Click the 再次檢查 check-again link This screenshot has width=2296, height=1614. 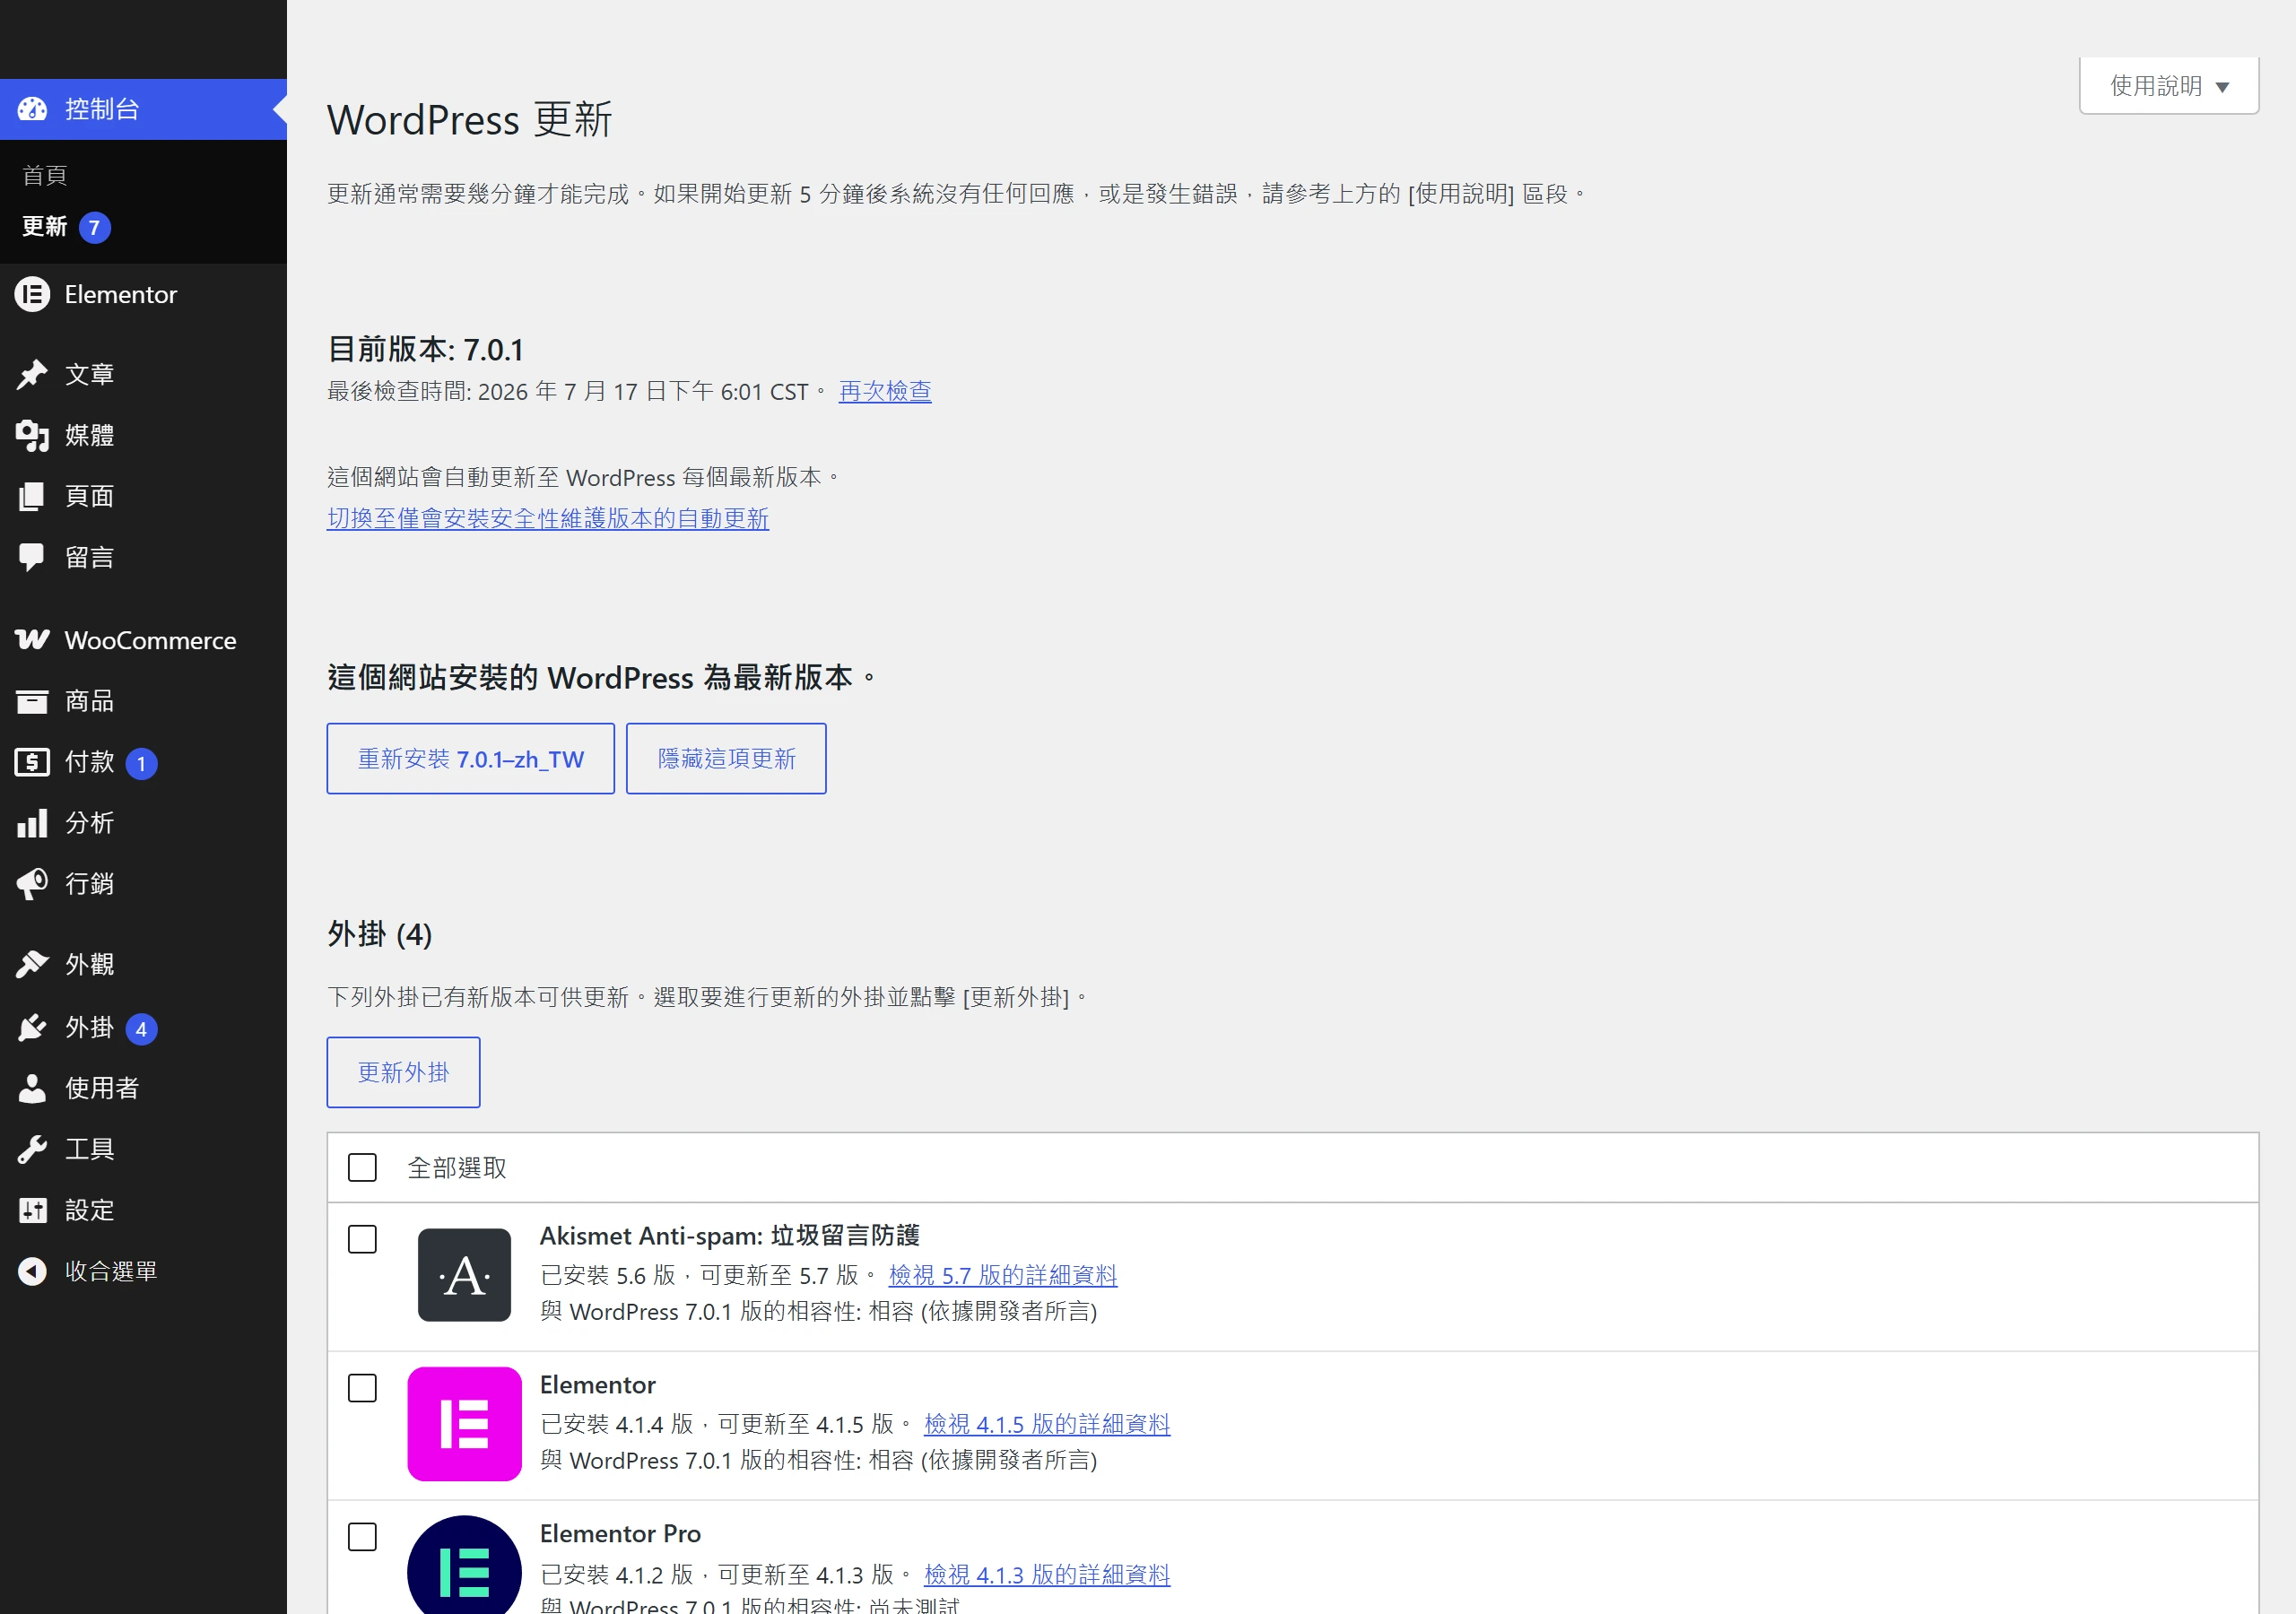(885, 391)
